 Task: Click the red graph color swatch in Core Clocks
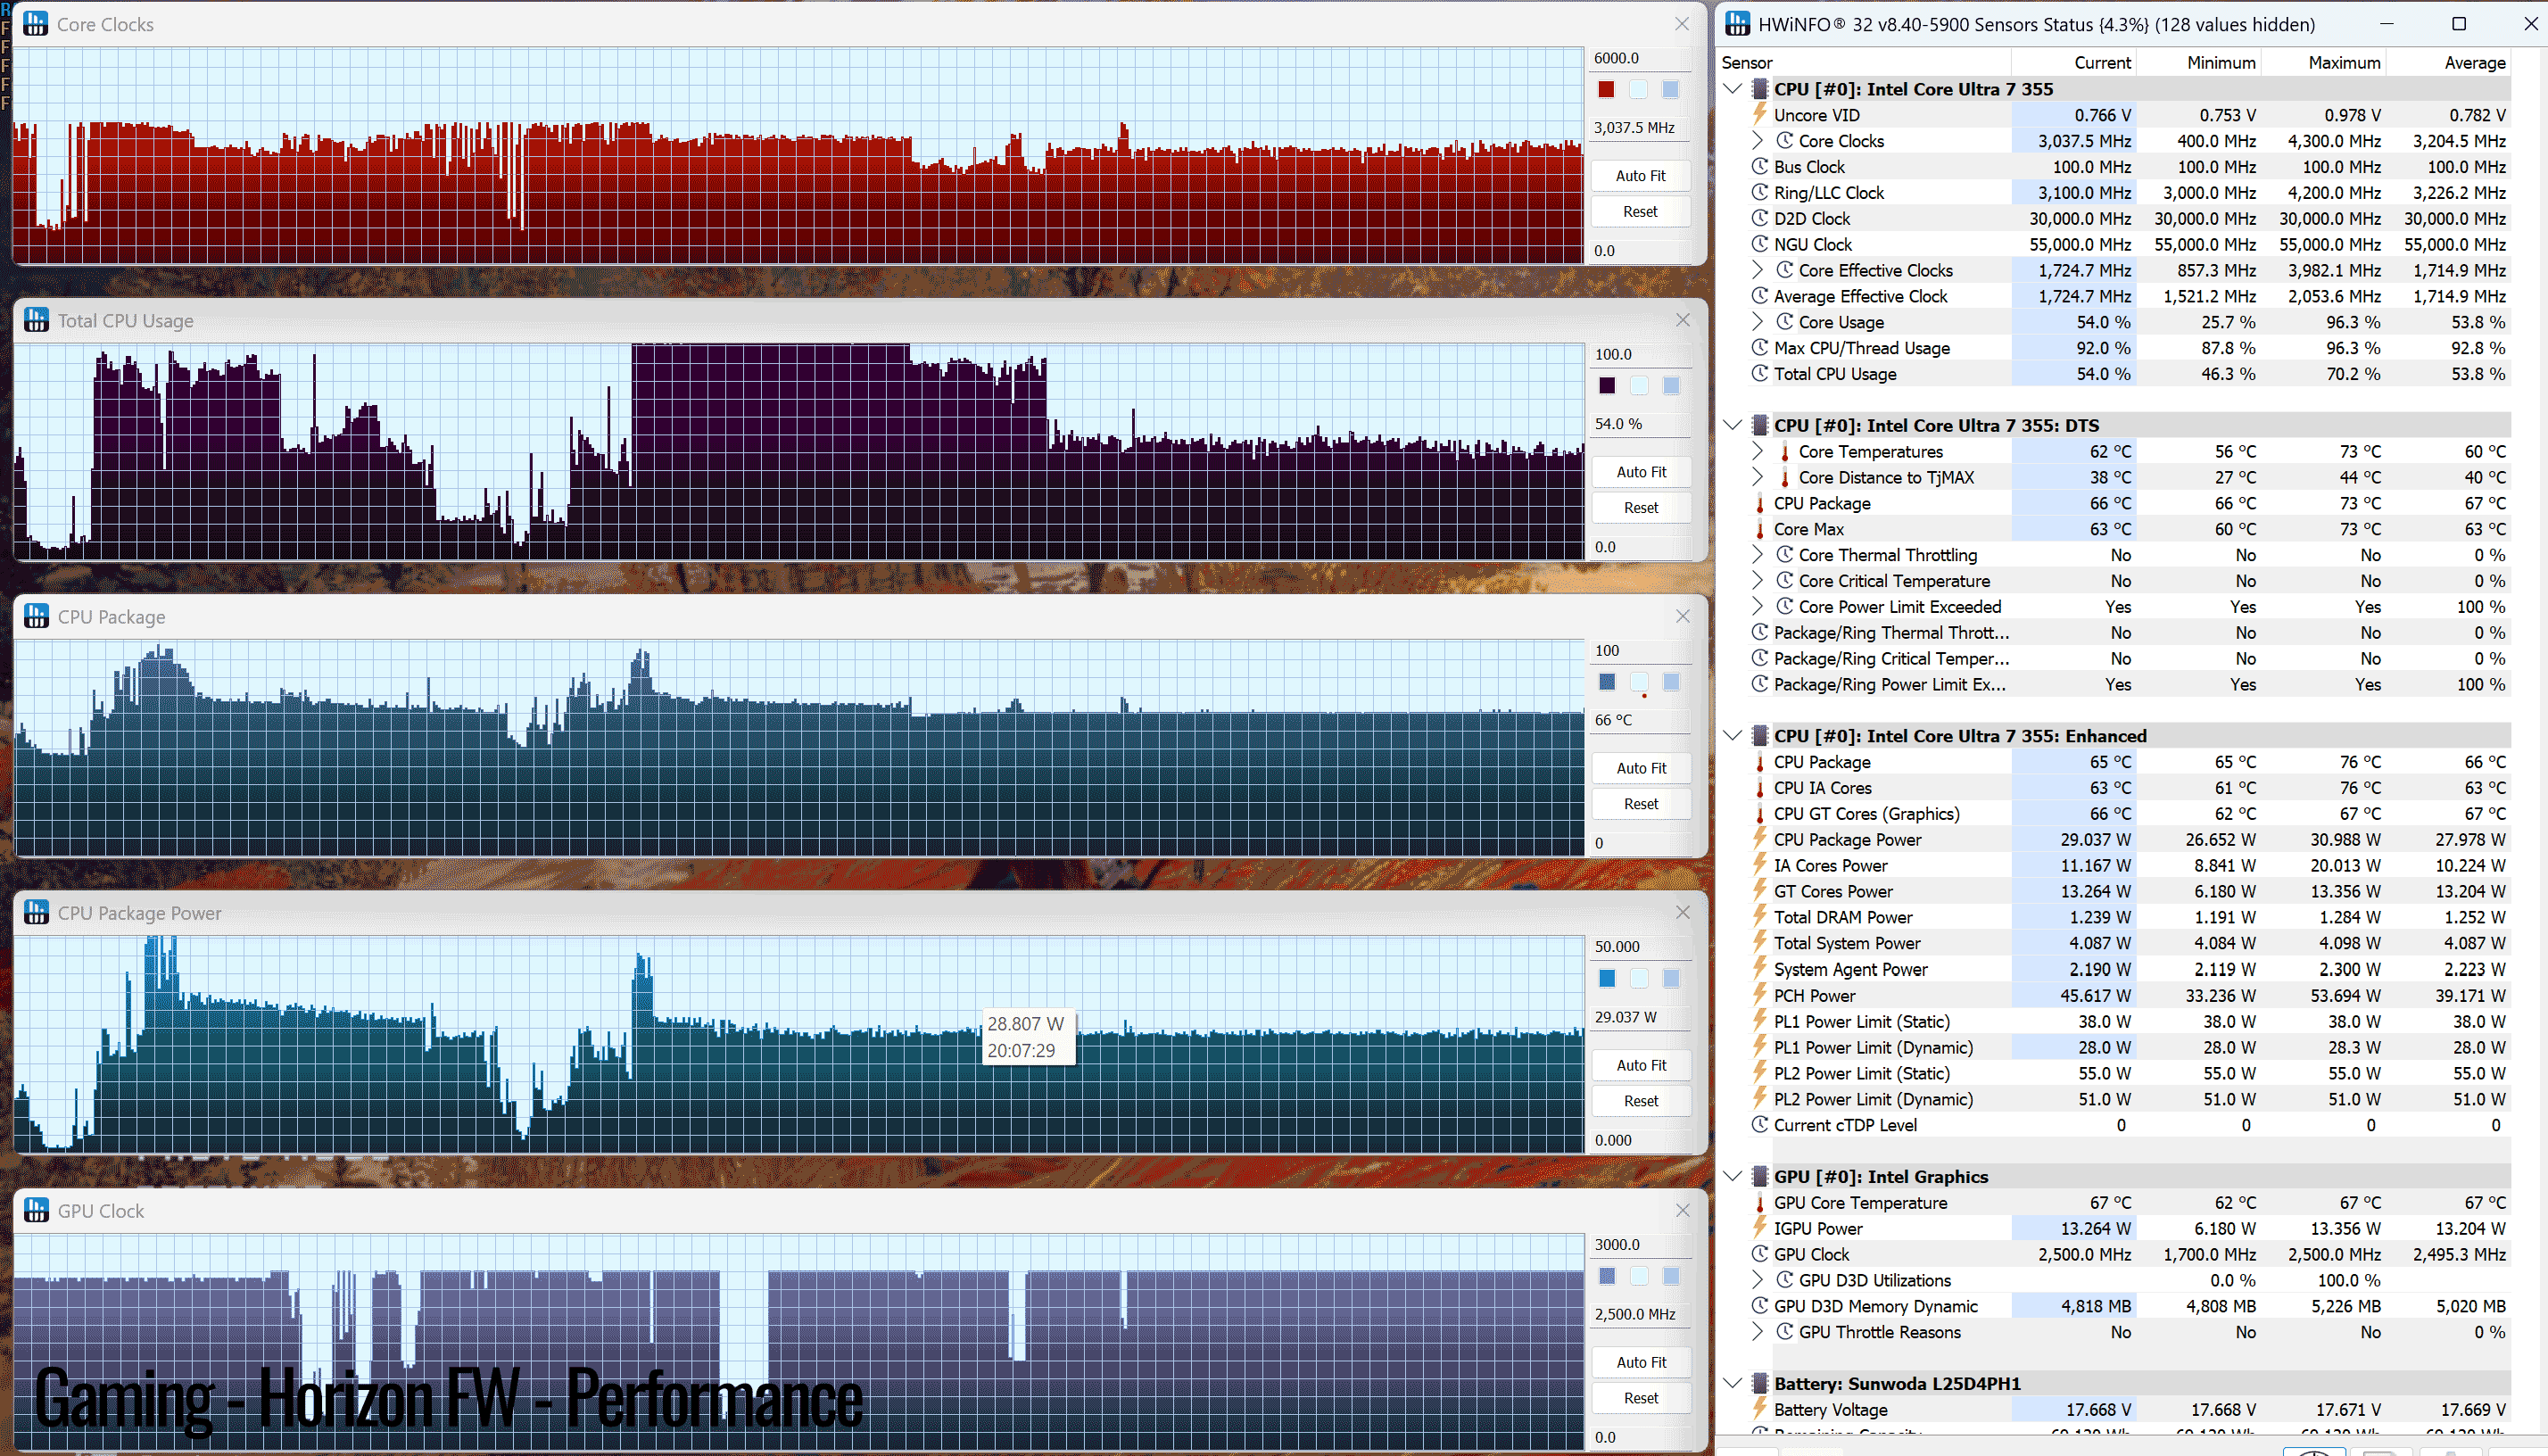pyautogui.click(x=1606, y=90)
